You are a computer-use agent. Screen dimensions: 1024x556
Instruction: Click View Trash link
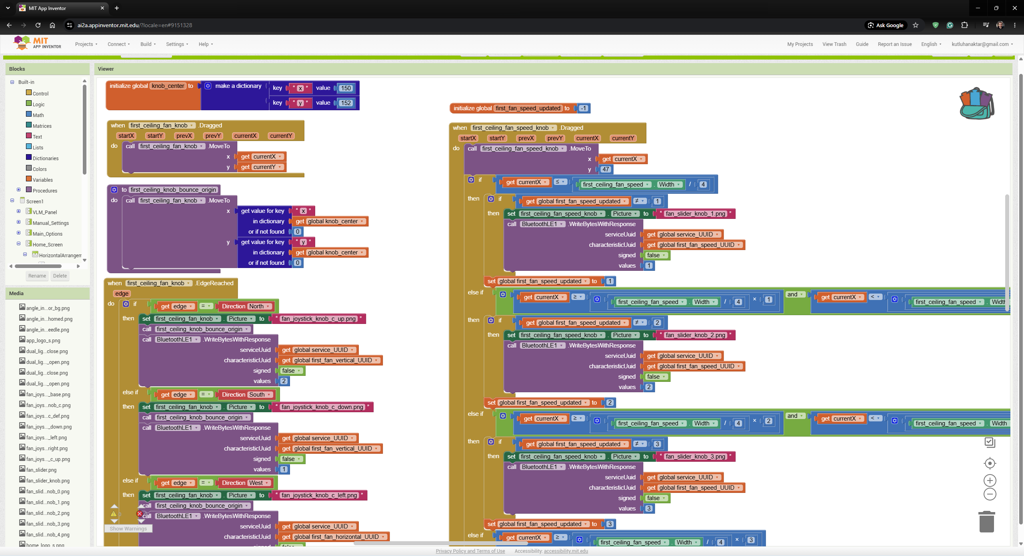tap(834, 44)
